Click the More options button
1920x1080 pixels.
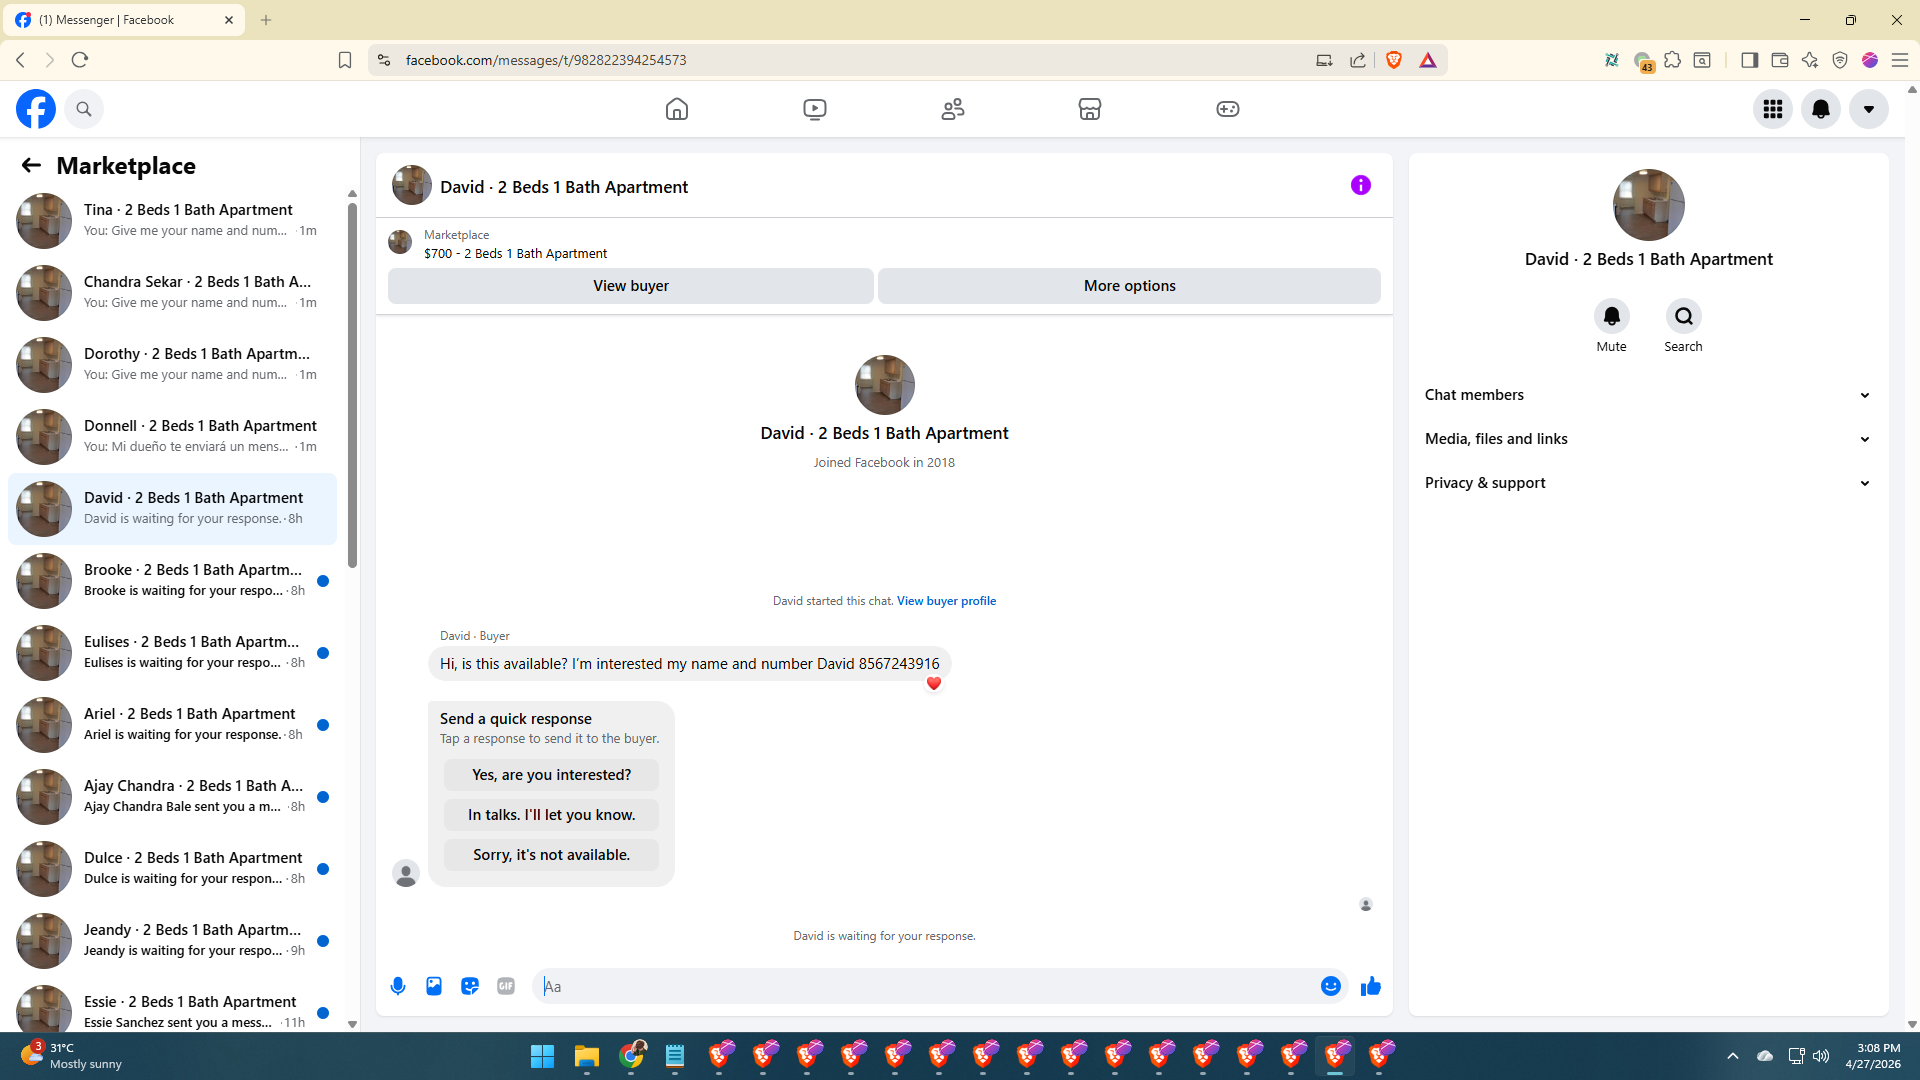coord(1130,286)
